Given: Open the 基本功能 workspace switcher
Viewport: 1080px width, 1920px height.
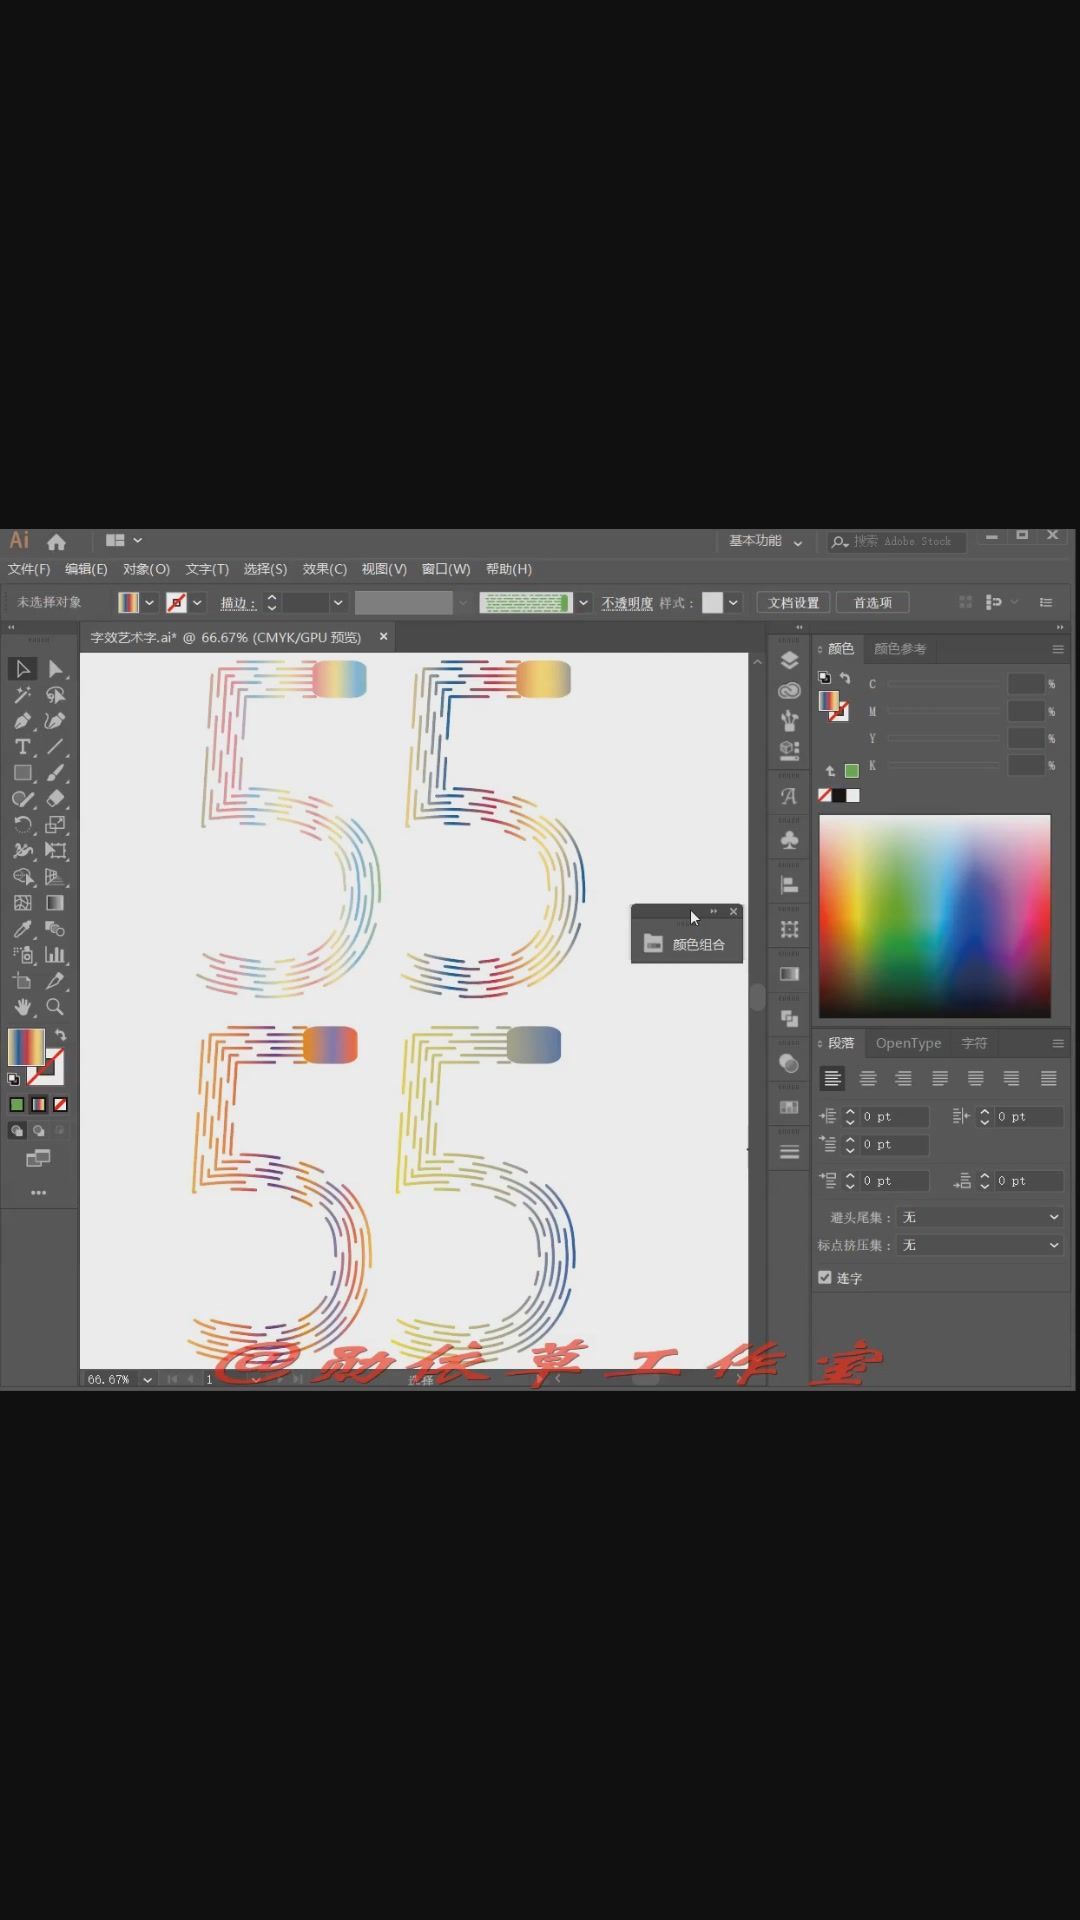Looking at the screenshot, I should [765, 541].
